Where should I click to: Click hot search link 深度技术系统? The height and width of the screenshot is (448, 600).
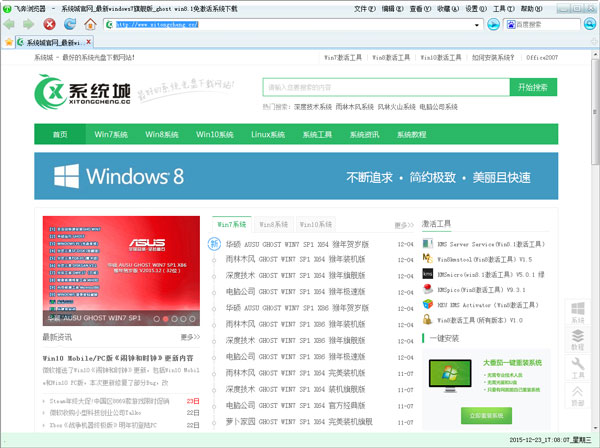tap(313, 107)
